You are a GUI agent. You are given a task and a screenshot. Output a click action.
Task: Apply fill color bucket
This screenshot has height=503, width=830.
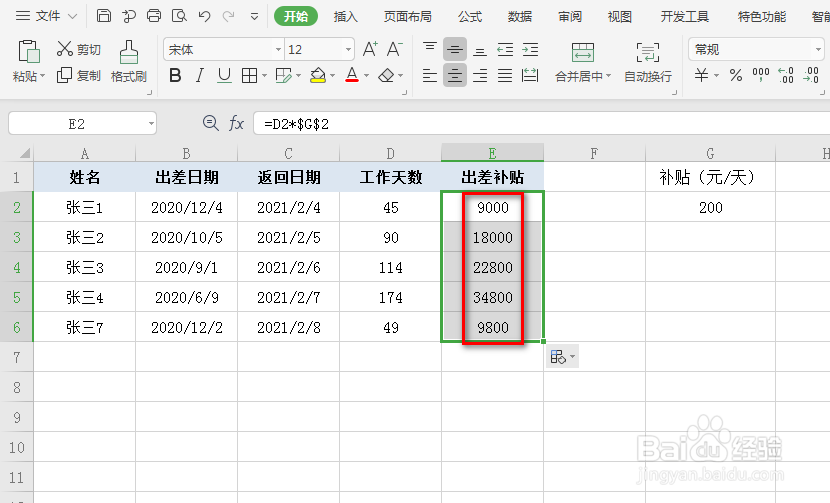pos(318,75)
